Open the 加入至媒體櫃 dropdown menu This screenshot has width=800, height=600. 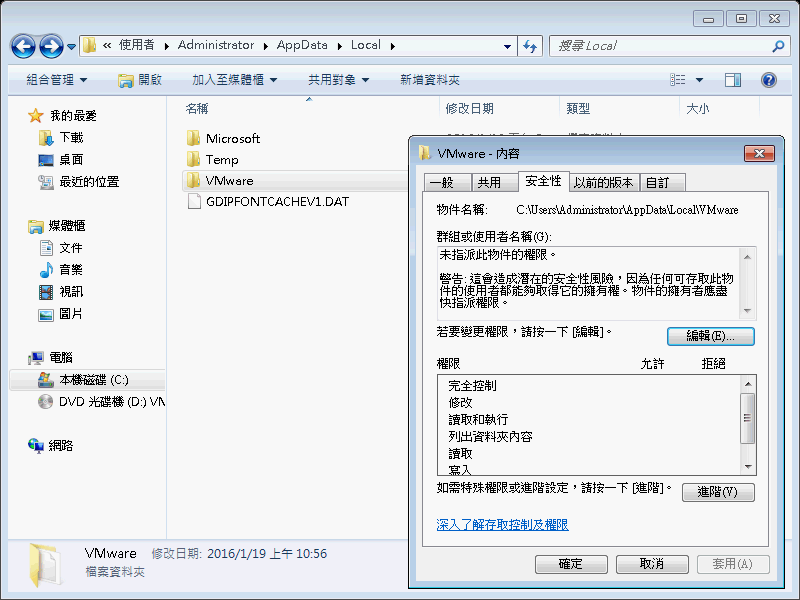pyautogui.click(x=234, y=80)
